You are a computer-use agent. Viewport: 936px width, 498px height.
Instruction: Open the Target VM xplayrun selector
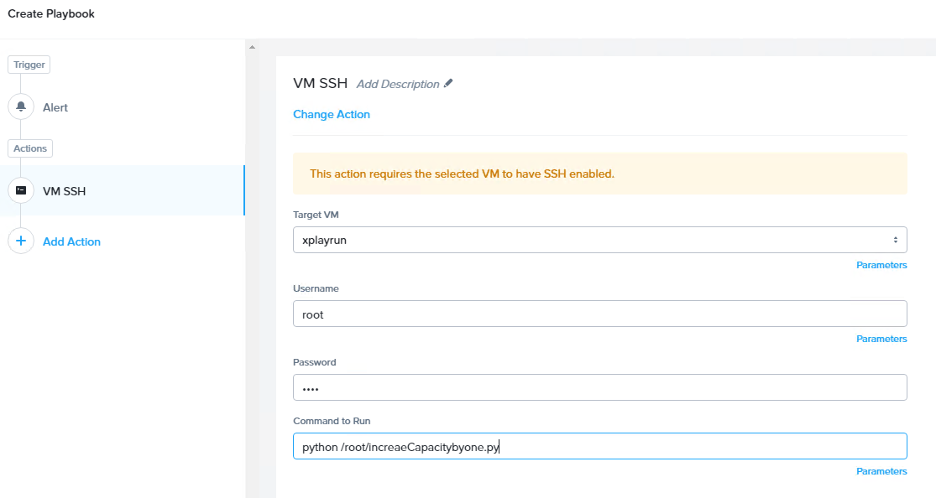coord(598,240)
